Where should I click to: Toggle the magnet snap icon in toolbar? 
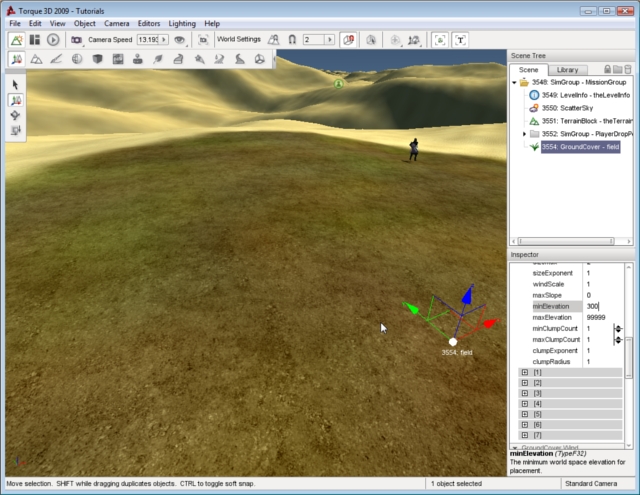tap(291, 40)
